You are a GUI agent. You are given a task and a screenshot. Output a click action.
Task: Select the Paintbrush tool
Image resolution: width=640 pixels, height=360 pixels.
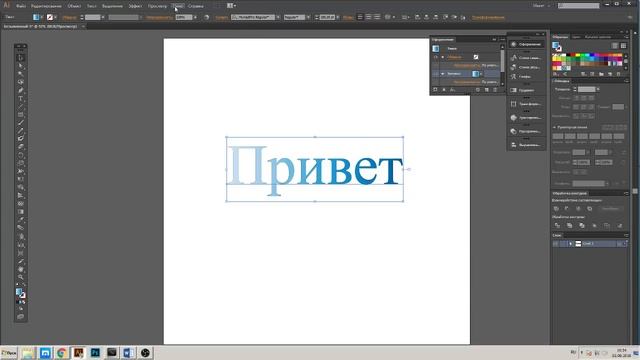pos(21,123)
